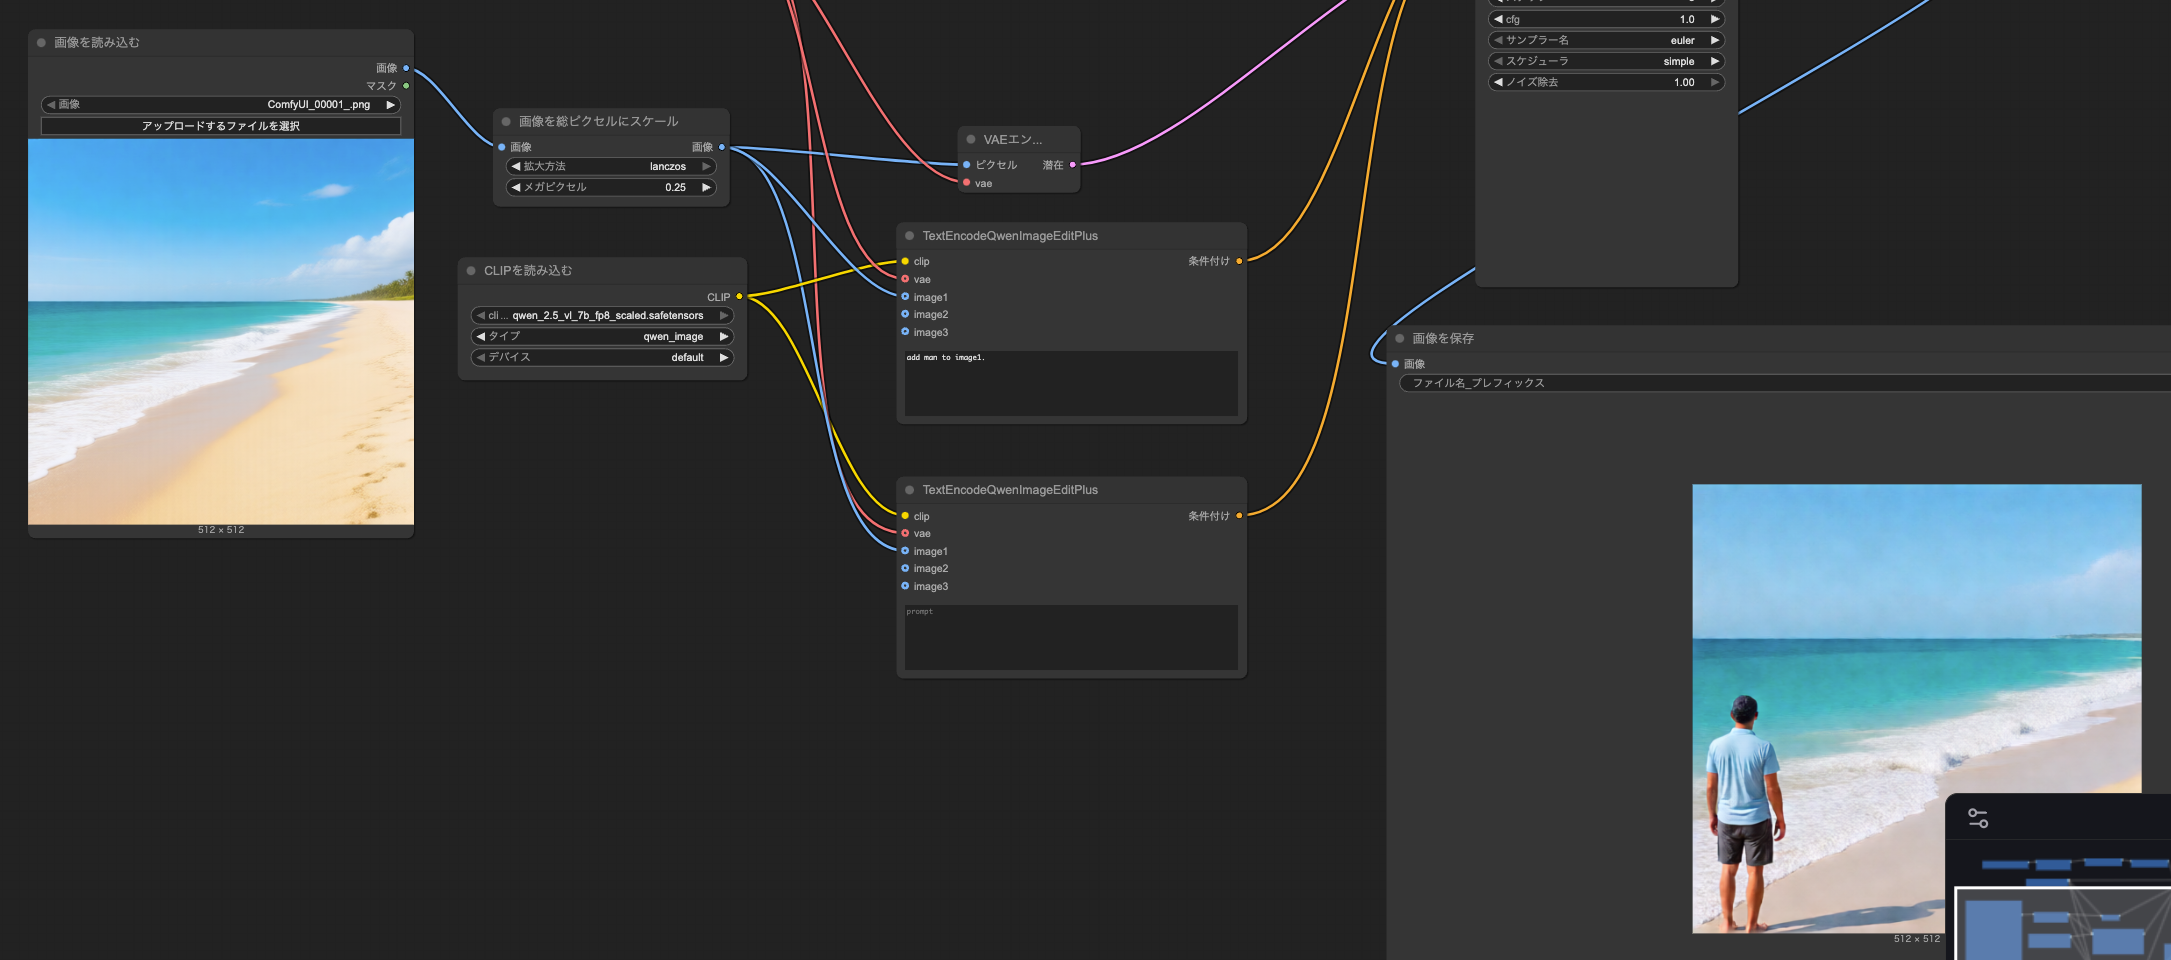Collapse the 画像を読み込む node via header dot
This screenshot has height=960, width=2171.
point(42,43)
